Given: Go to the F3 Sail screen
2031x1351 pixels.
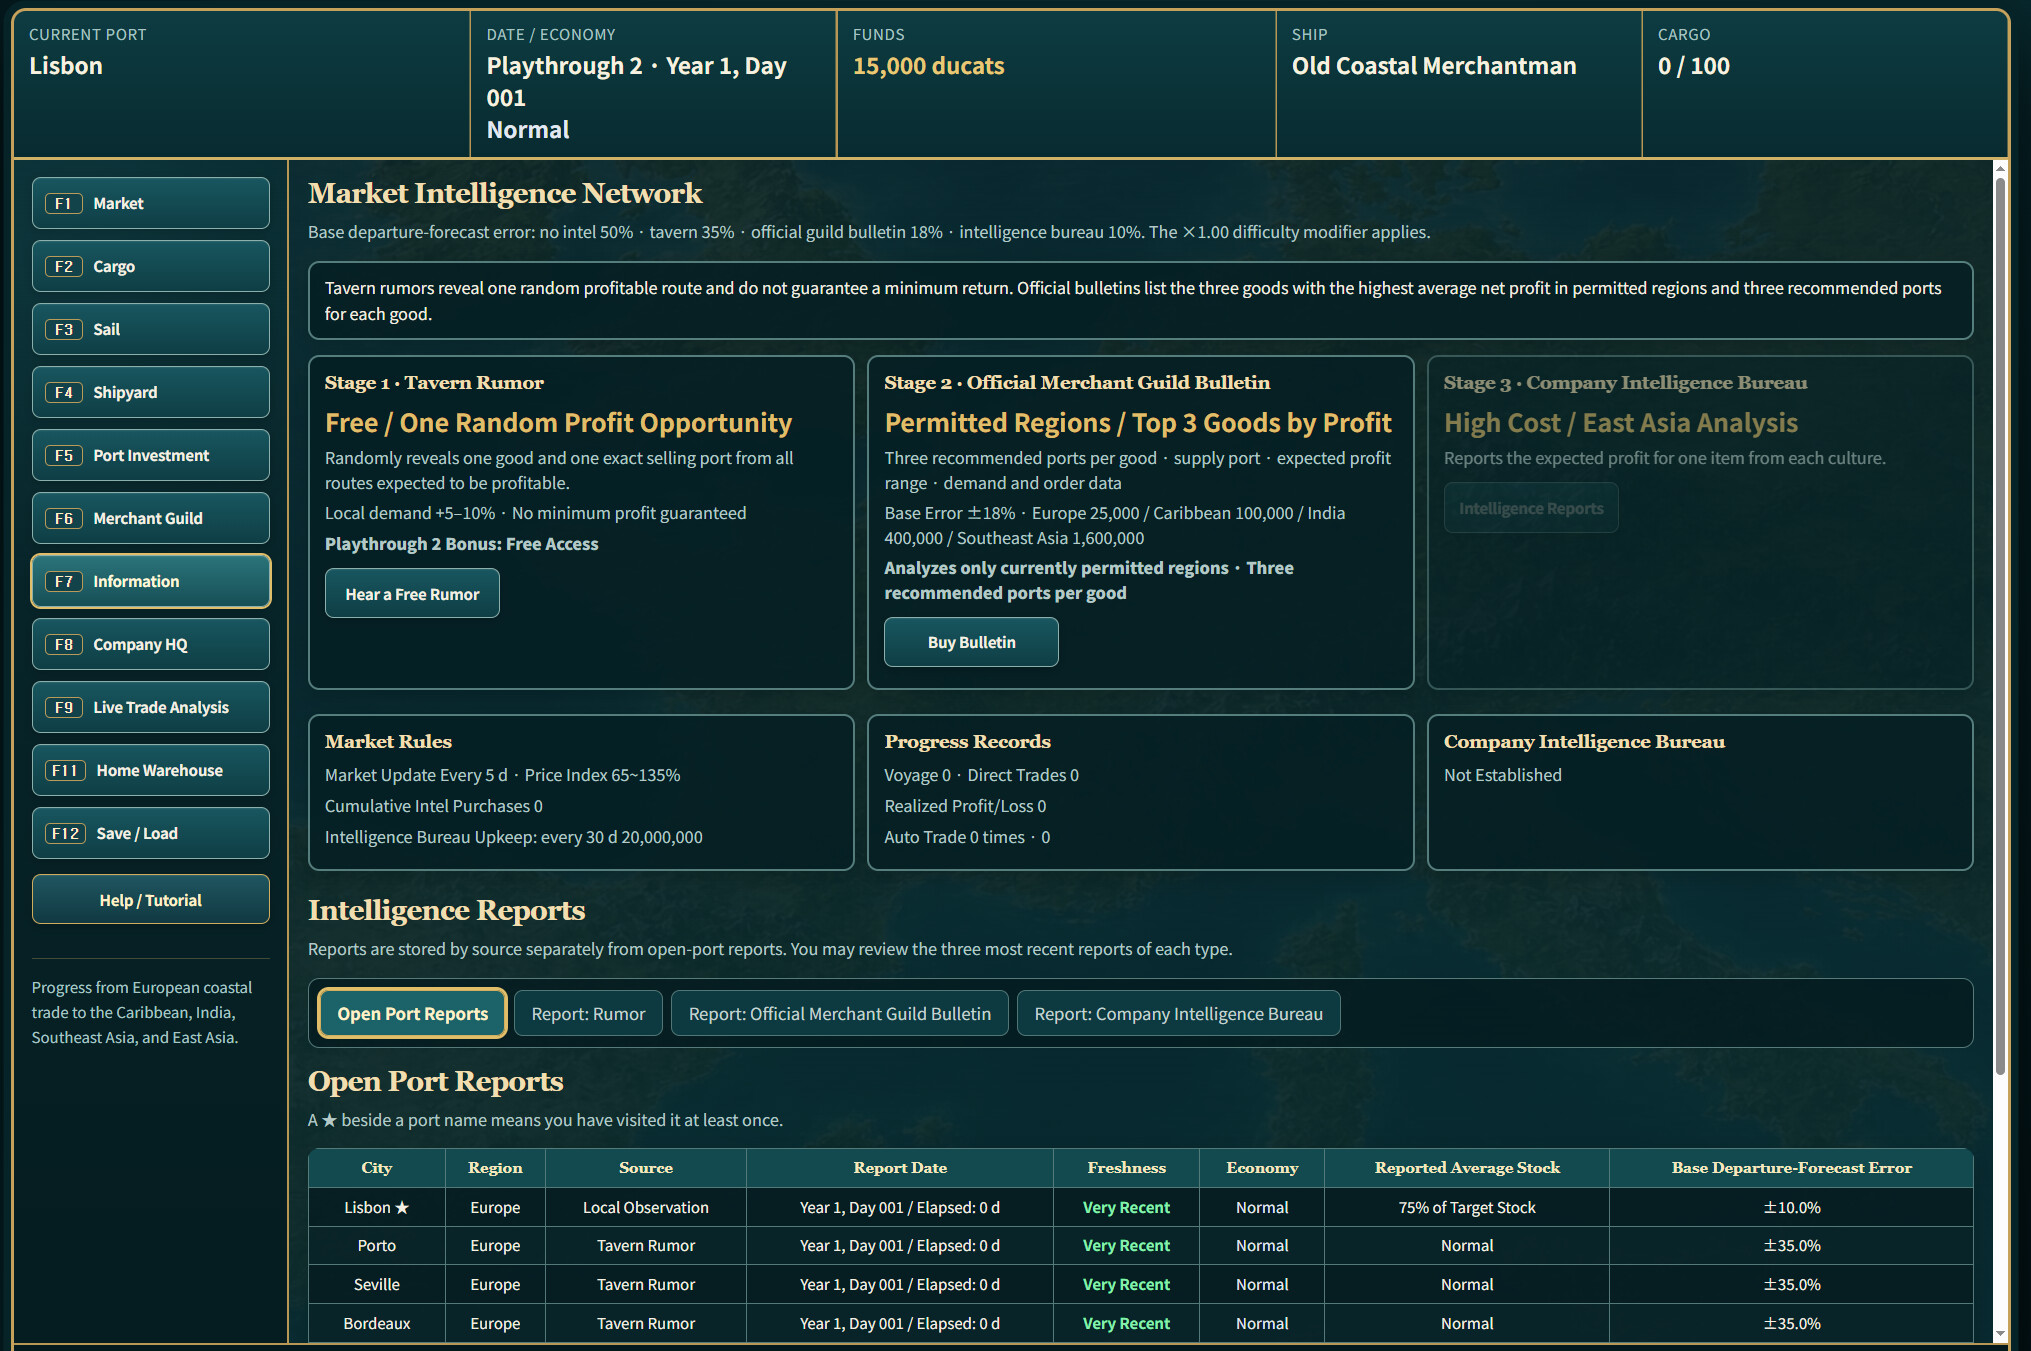Looking at the screenshot, I should click(151, 329).
